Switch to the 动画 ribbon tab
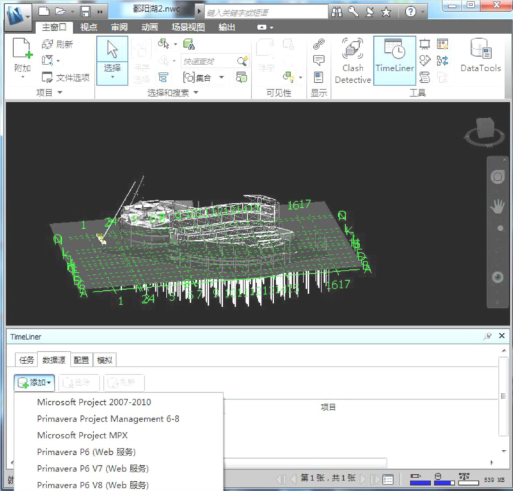This screenshot has height=492, width=514. click(150, 27)
